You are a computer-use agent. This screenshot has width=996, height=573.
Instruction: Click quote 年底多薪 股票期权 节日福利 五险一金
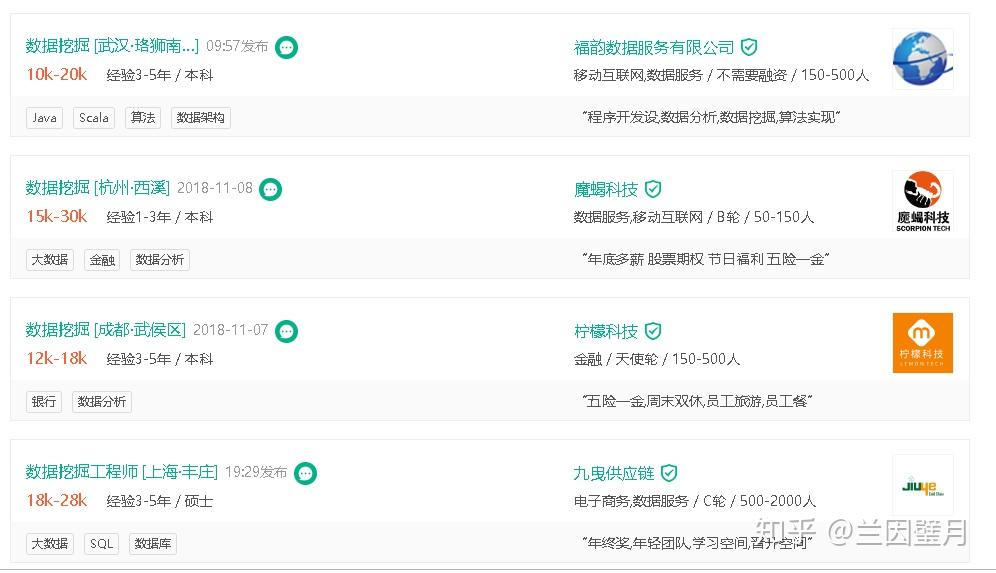point(706,259)
